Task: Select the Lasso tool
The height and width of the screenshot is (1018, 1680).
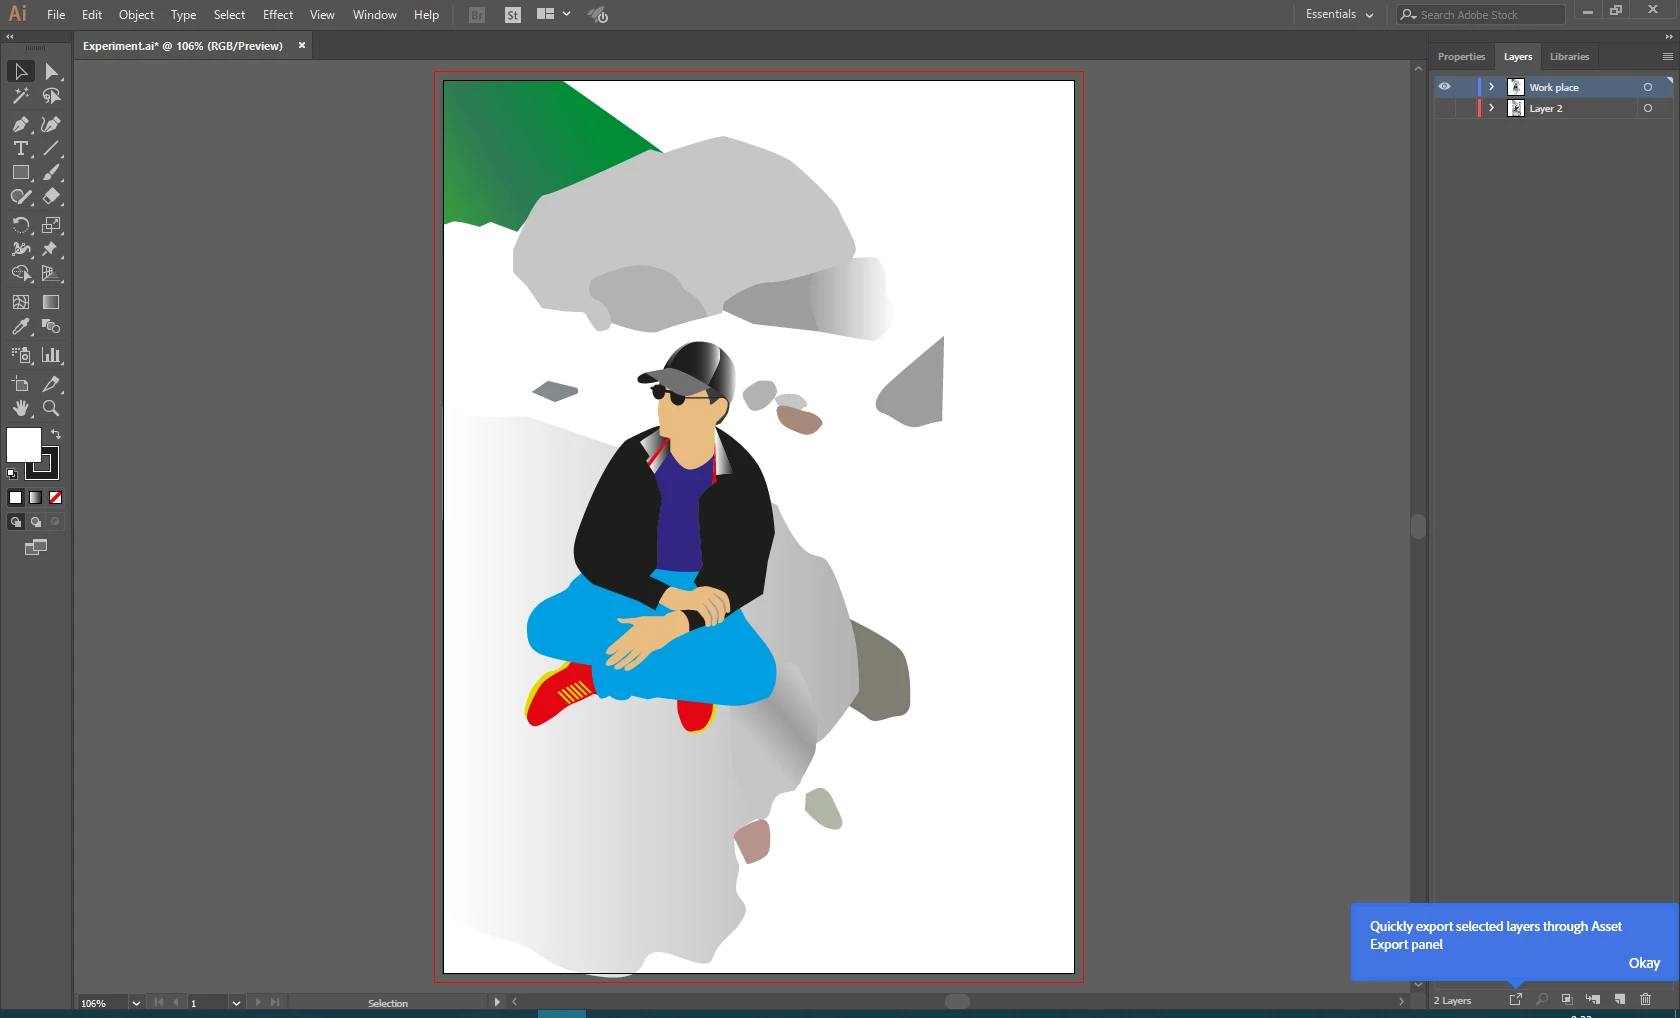Action: [52, 96]
